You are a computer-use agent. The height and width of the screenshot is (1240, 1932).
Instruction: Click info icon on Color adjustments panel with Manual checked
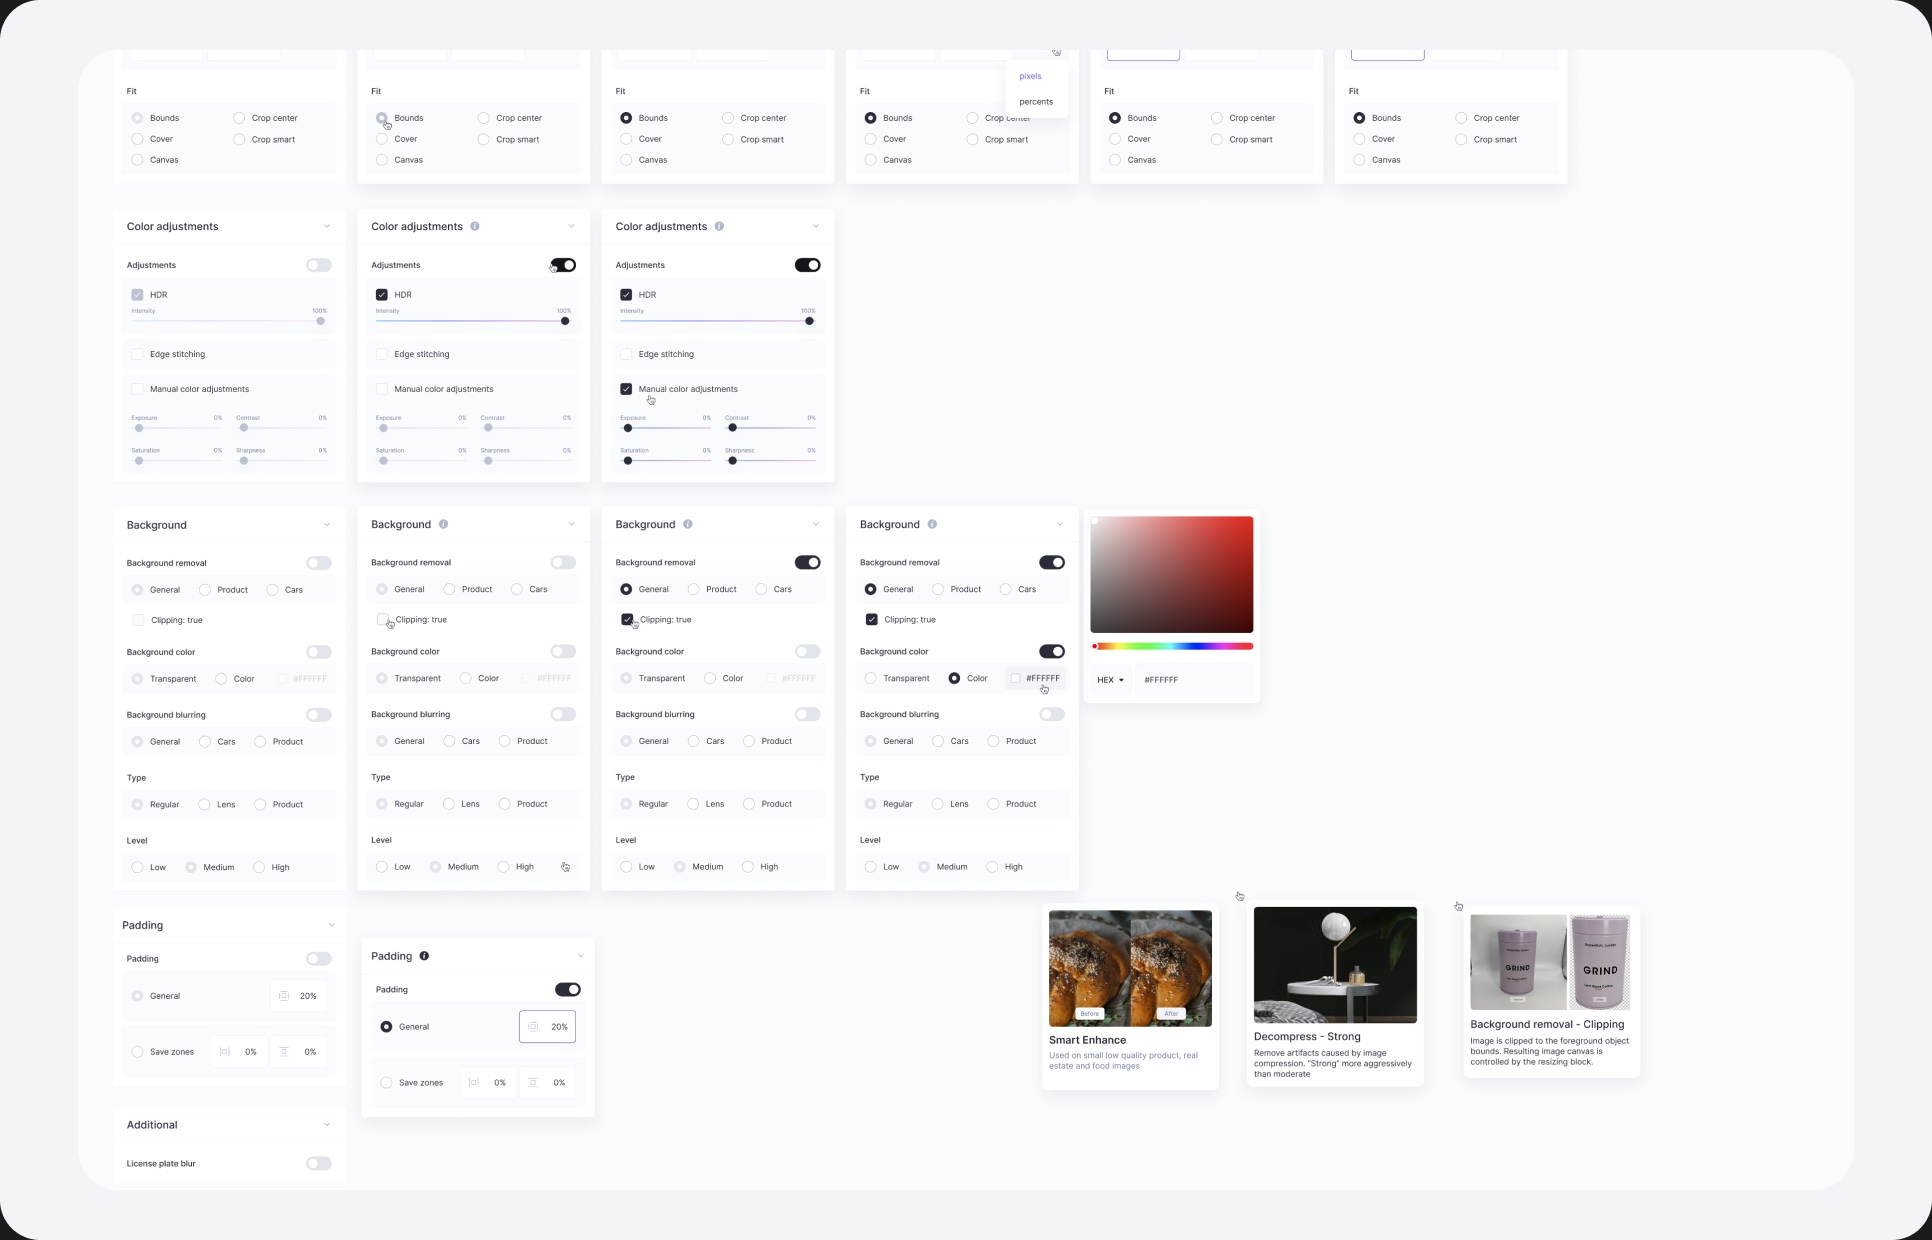(719, 227)
